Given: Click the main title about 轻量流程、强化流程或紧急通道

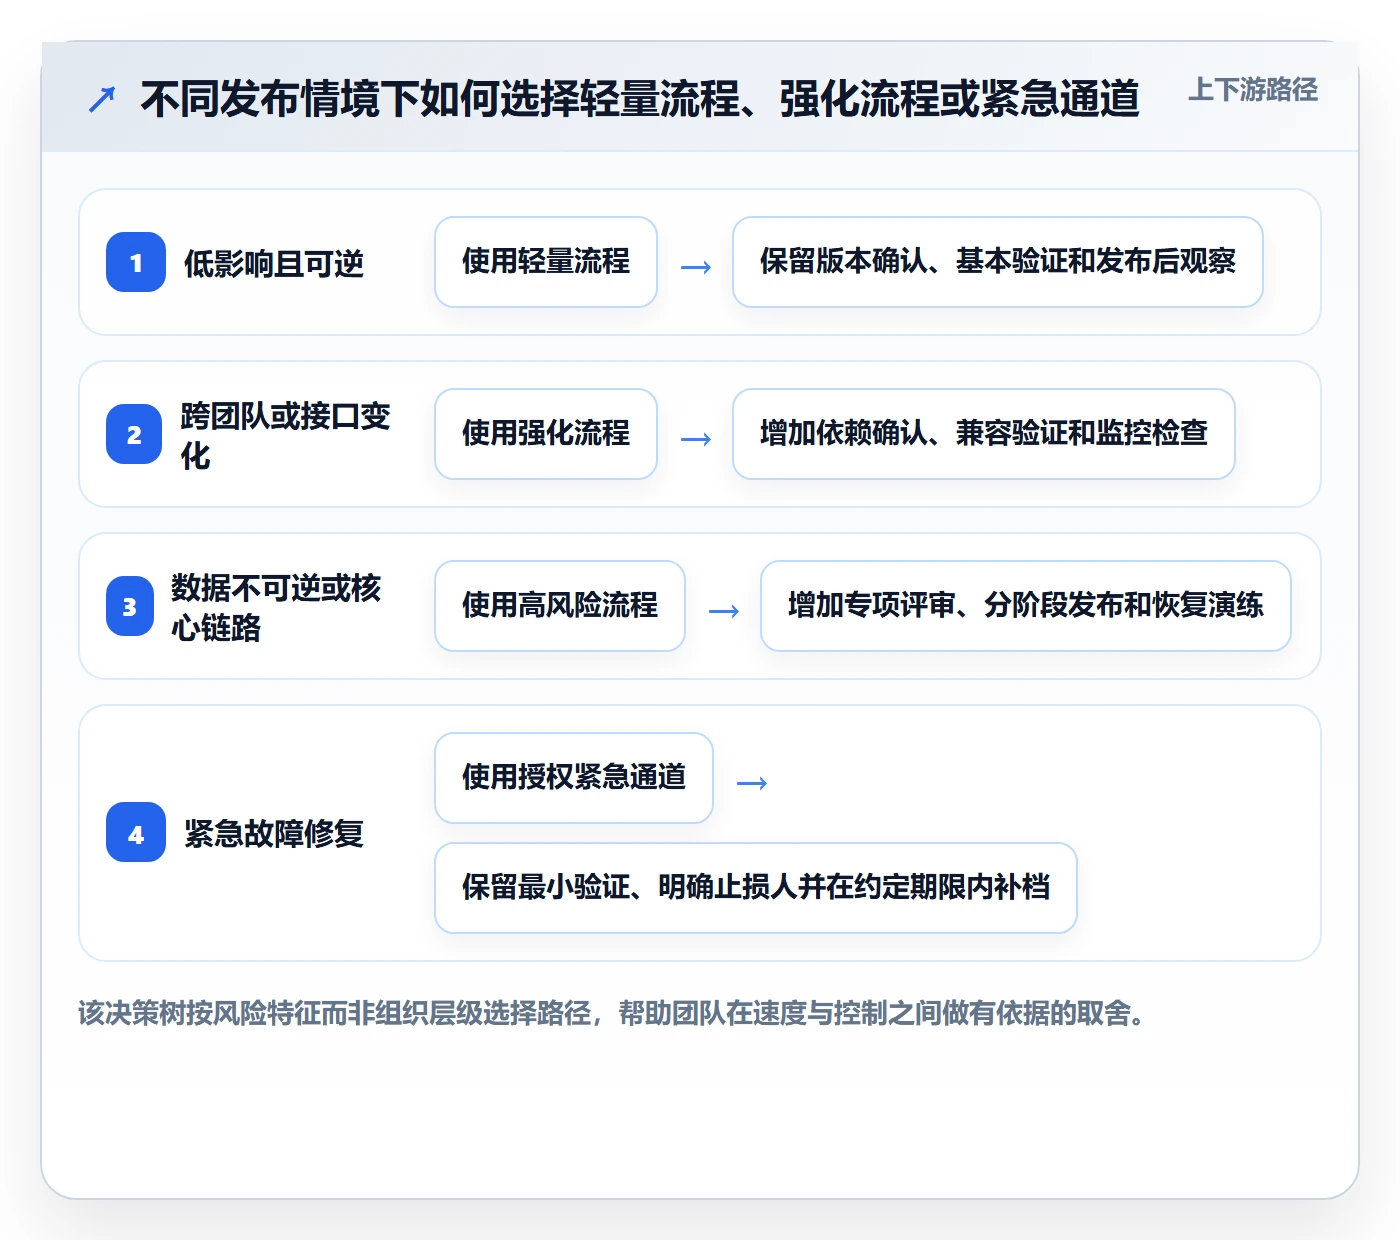Looking at the screenshot, I should (640, 99).
